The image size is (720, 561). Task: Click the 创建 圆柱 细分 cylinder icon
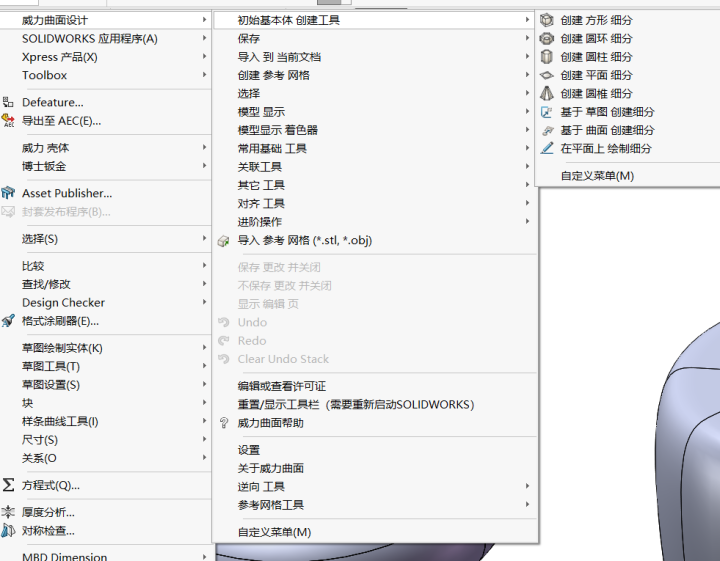point(546,56)
